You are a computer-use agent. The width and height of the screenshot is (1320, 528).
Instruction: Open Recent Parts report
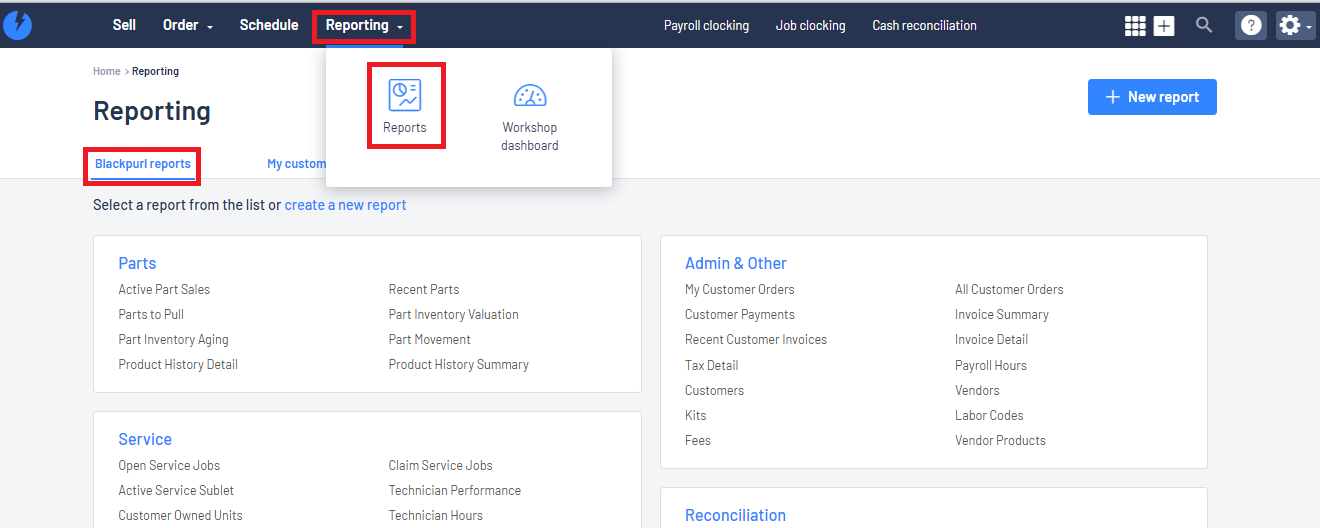pos(424,289)
